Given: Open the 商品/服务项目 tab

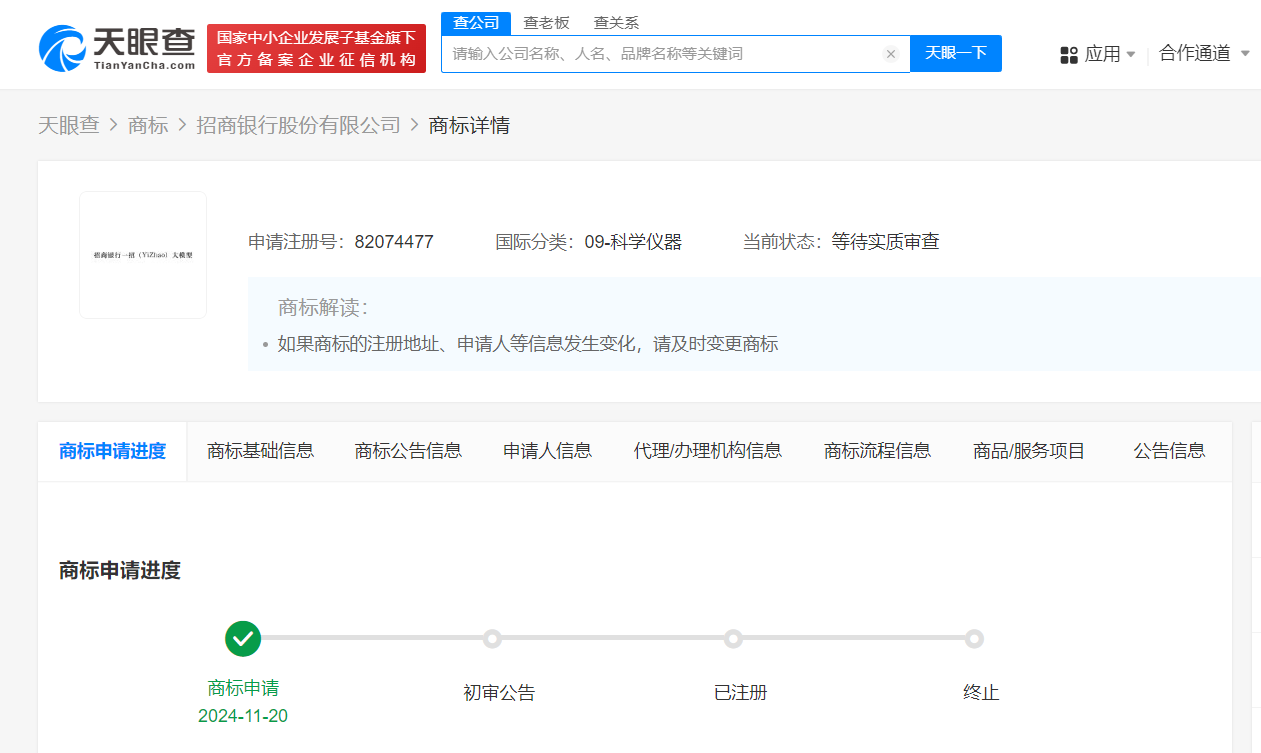Looking at the screenshot, I should 1028,451.
